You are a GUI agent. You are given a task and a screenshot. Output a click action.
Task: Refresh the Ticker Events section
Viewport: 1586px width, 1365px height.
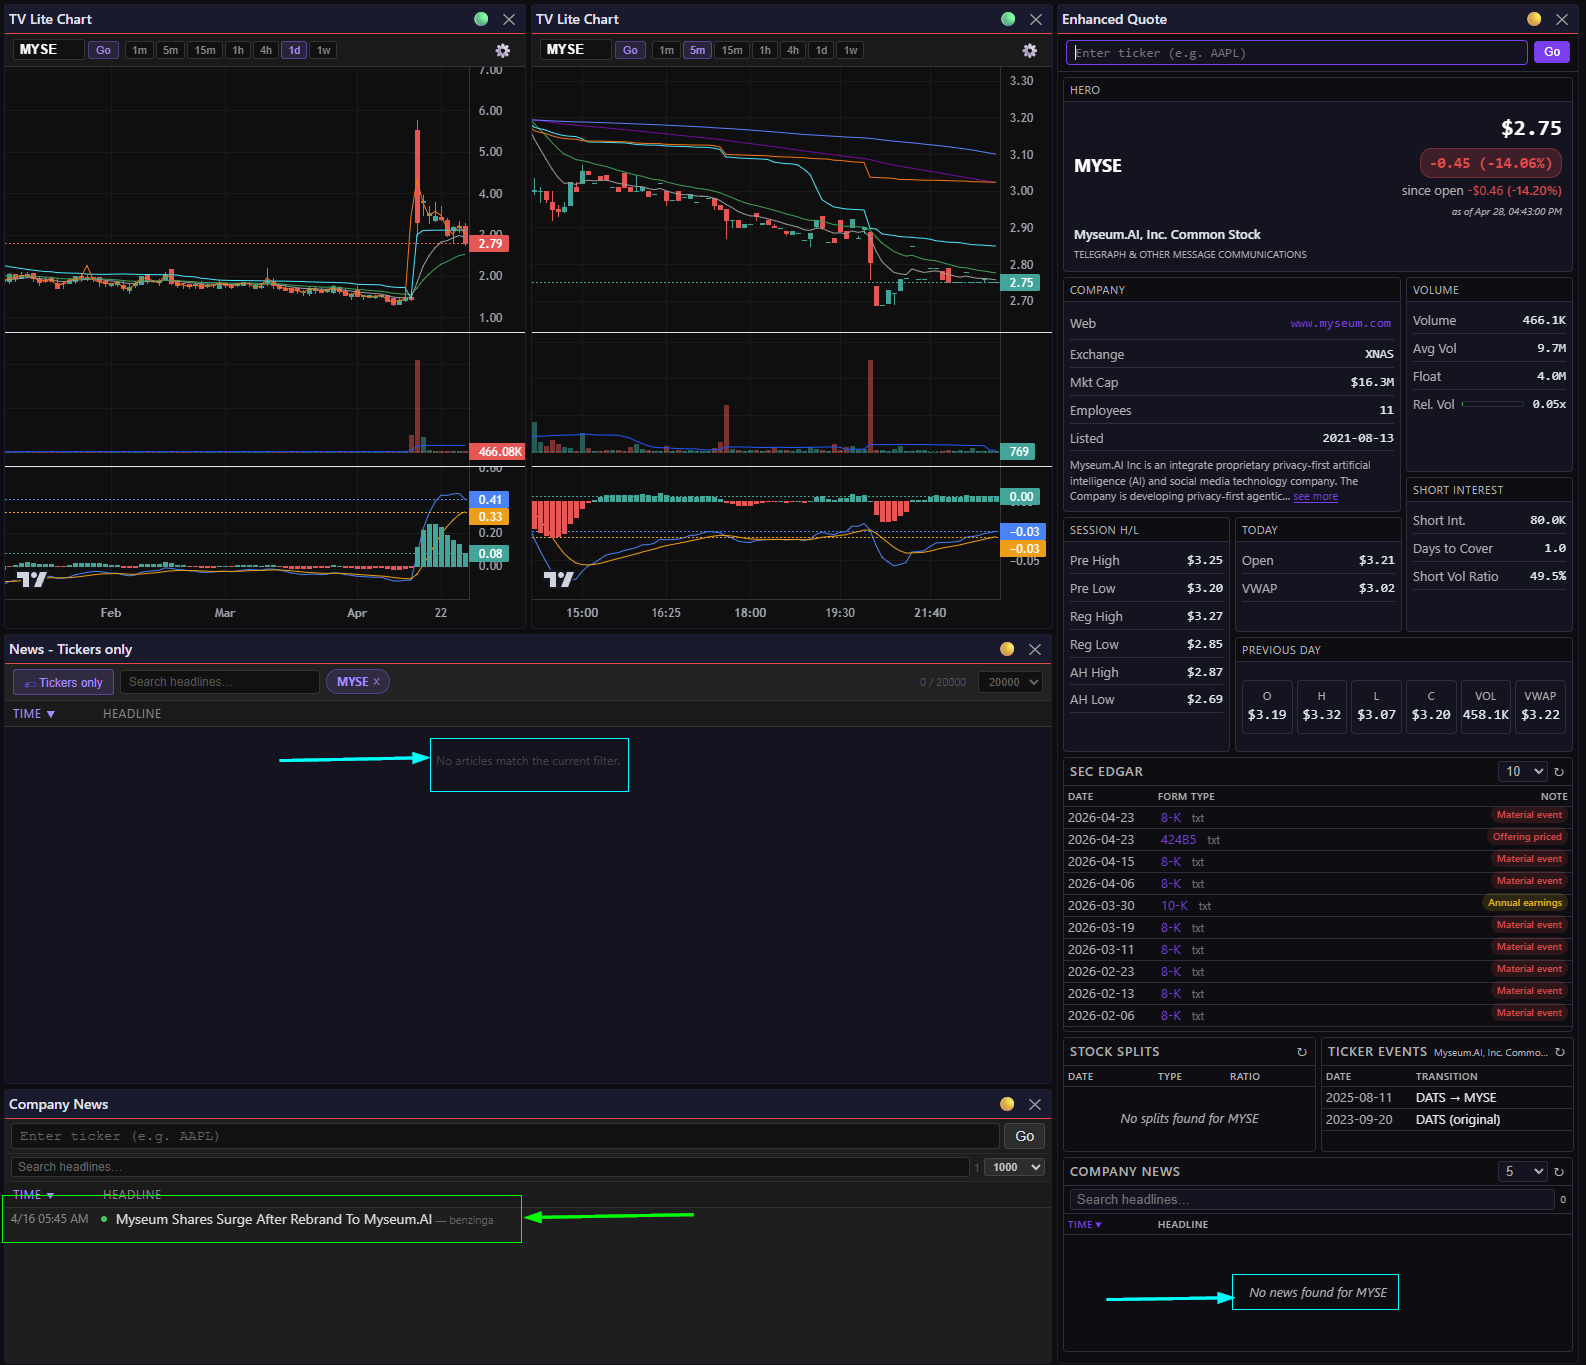(x=1559, y=1052)
